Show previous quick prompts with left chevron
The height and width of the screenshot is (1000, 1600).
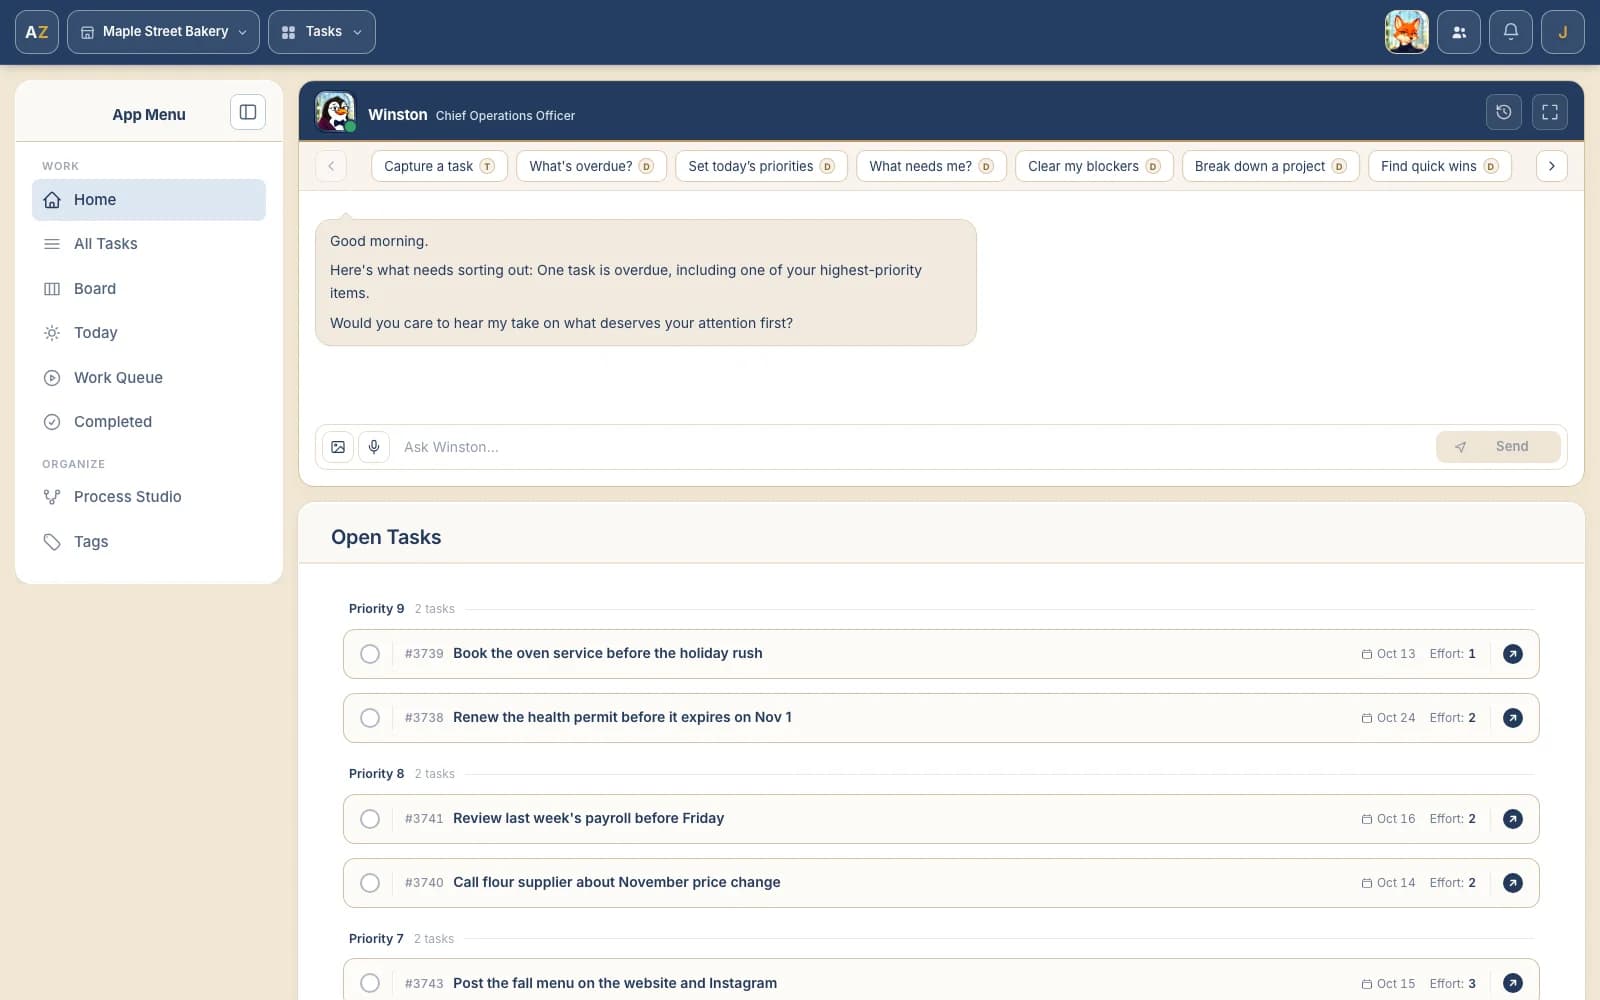tap(331, 166)
